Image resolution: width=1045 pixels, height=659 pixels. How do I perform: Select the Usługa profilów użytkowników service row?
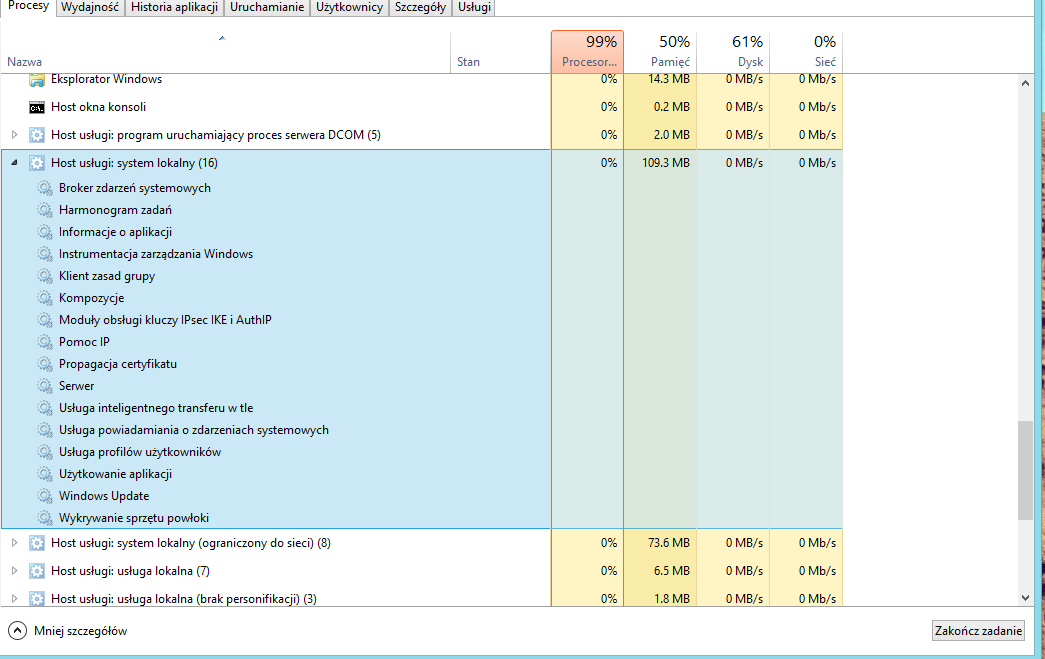coord(276,452)
